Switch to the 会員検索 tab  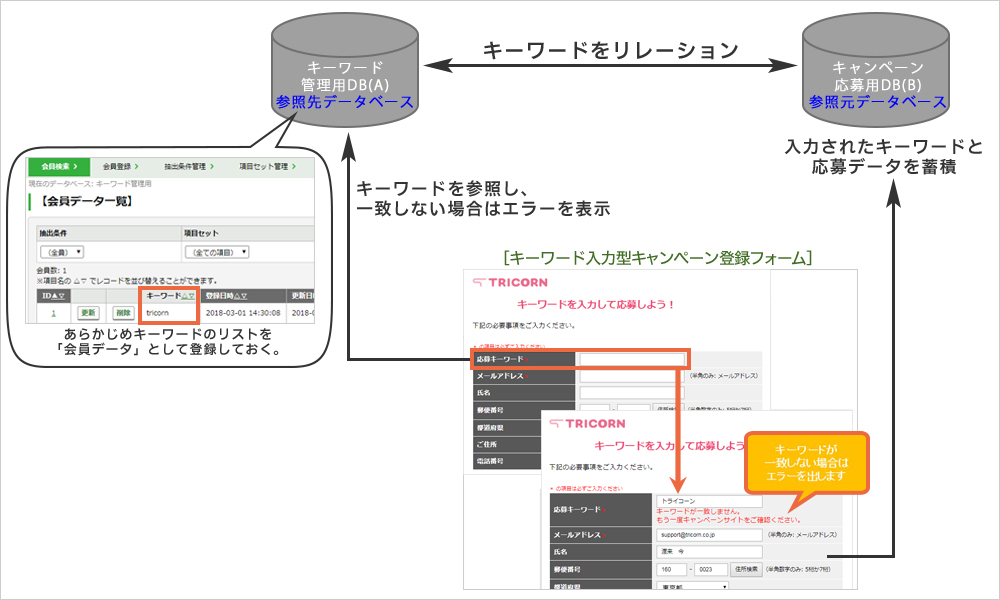coord(59,166)
